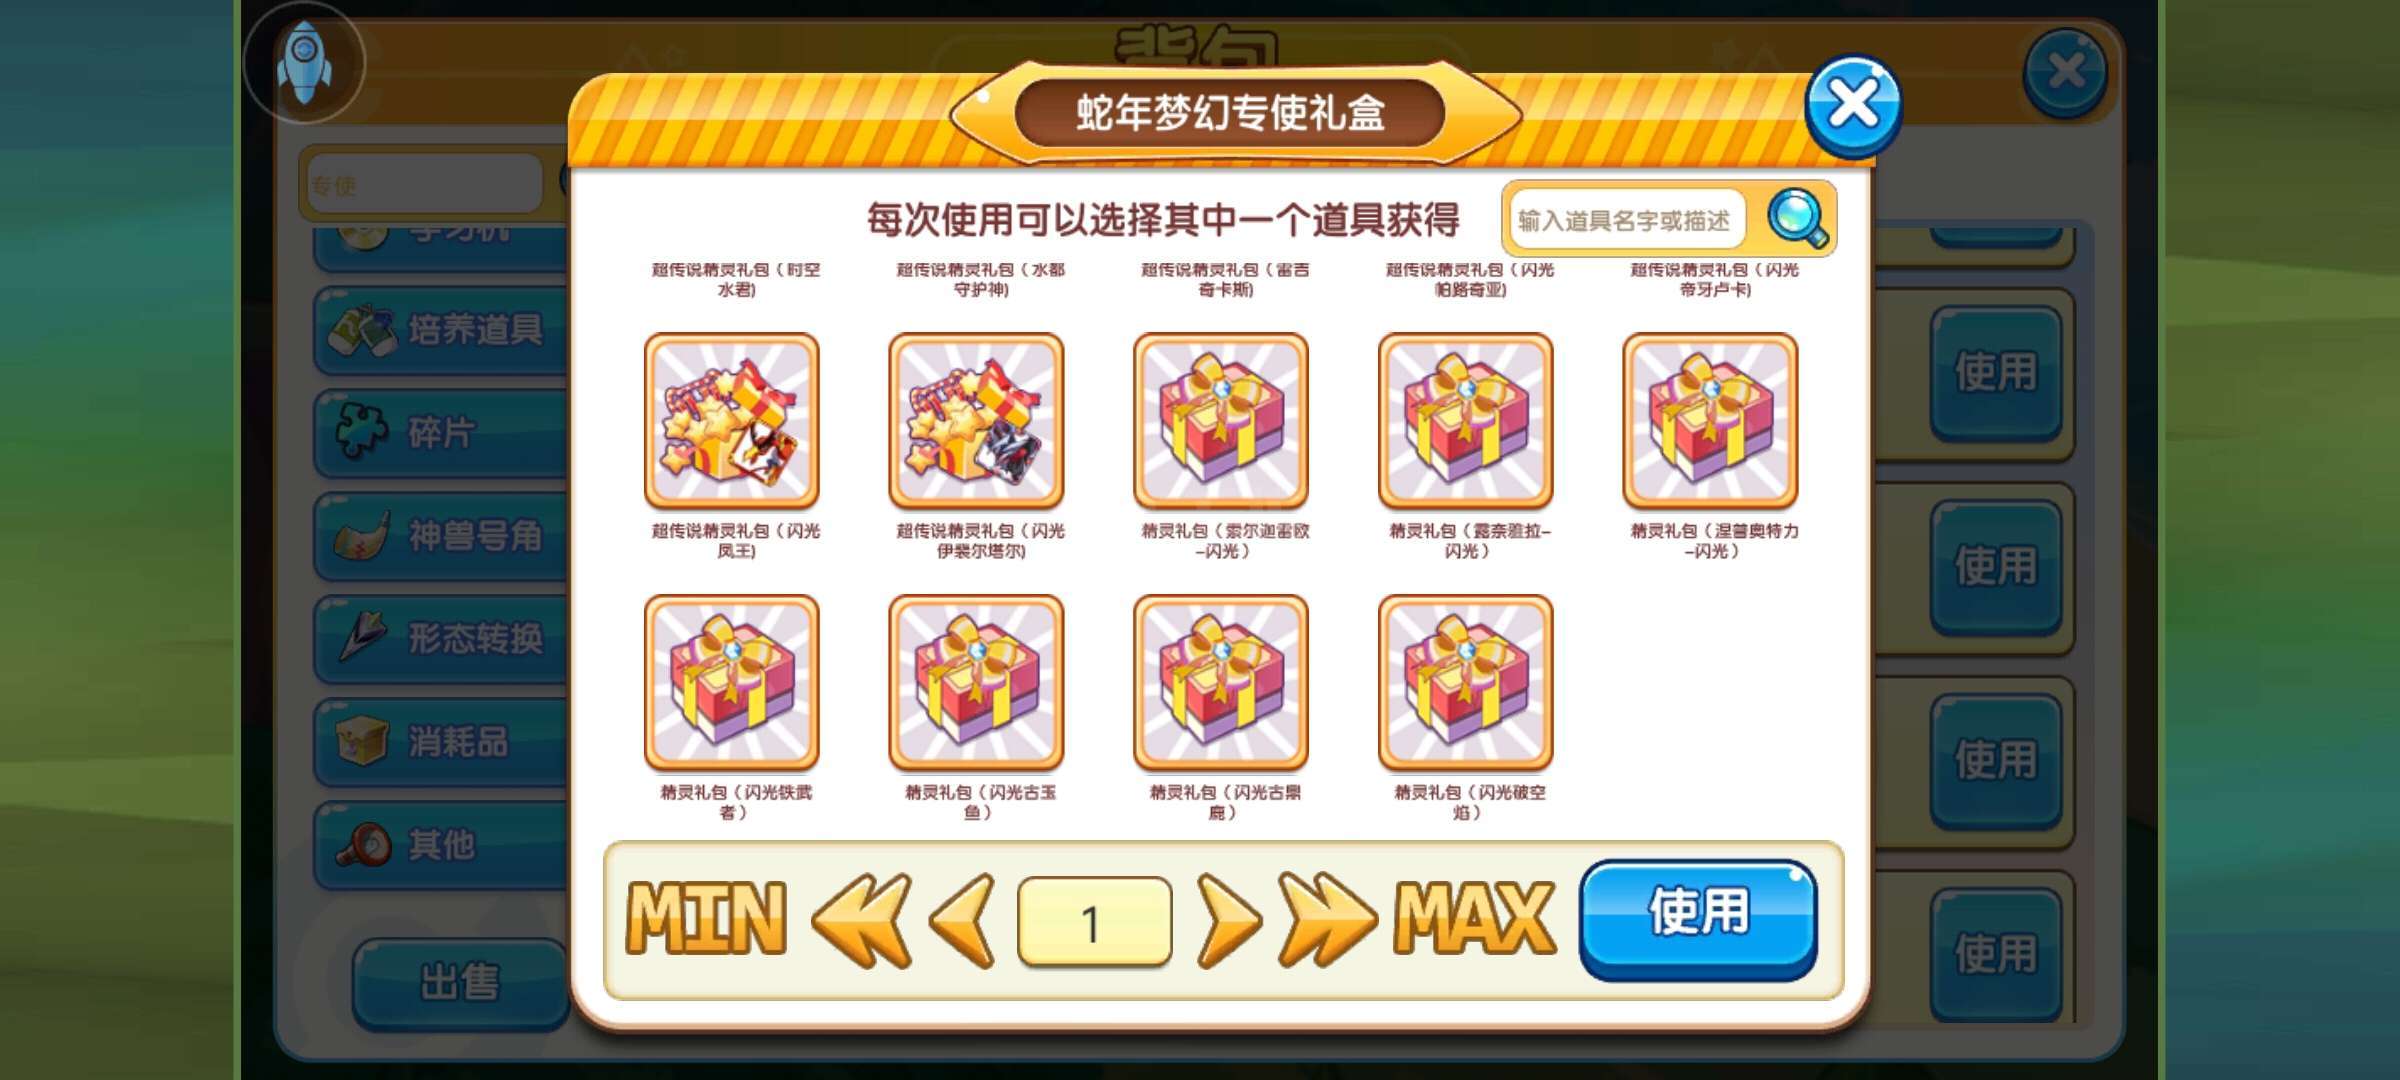Select the 闪光伊裴尔塔尔 gift pack icon

point(976,421)
